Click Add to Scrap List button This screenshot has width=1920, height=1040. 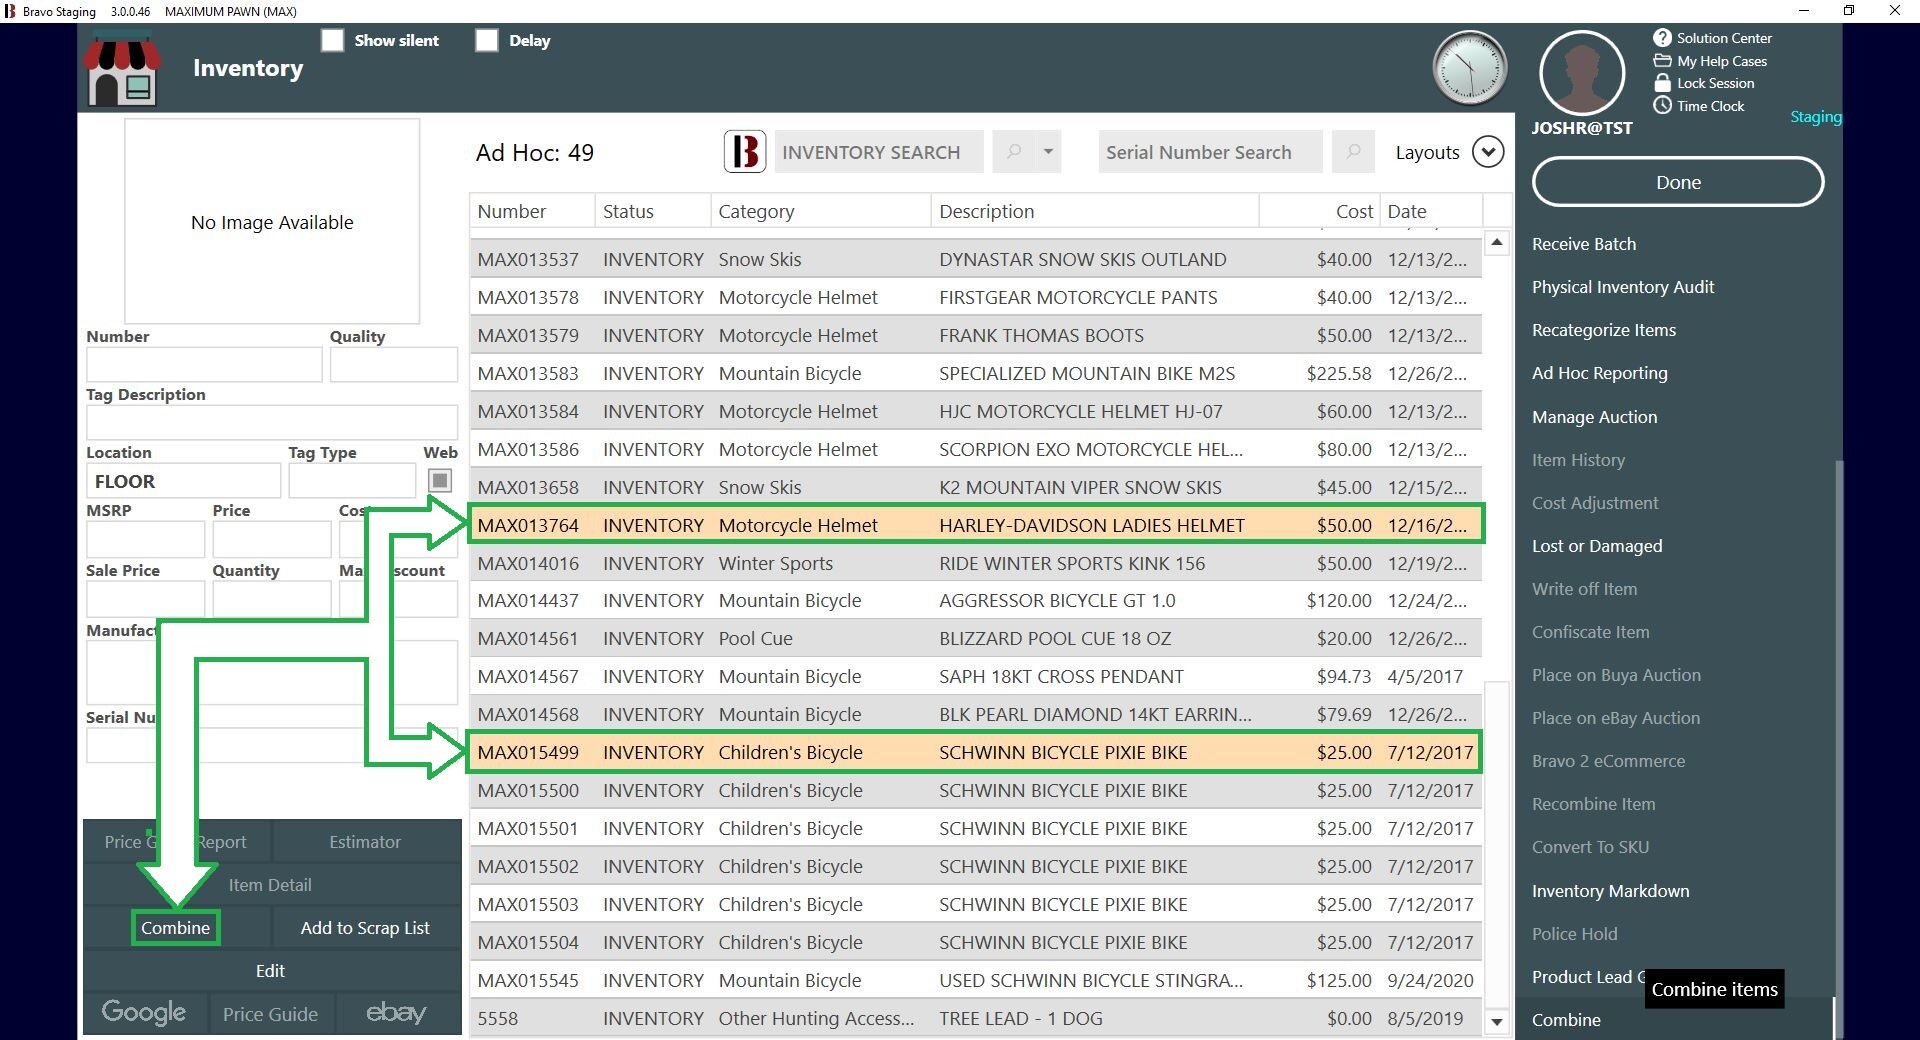click(365, 928)
